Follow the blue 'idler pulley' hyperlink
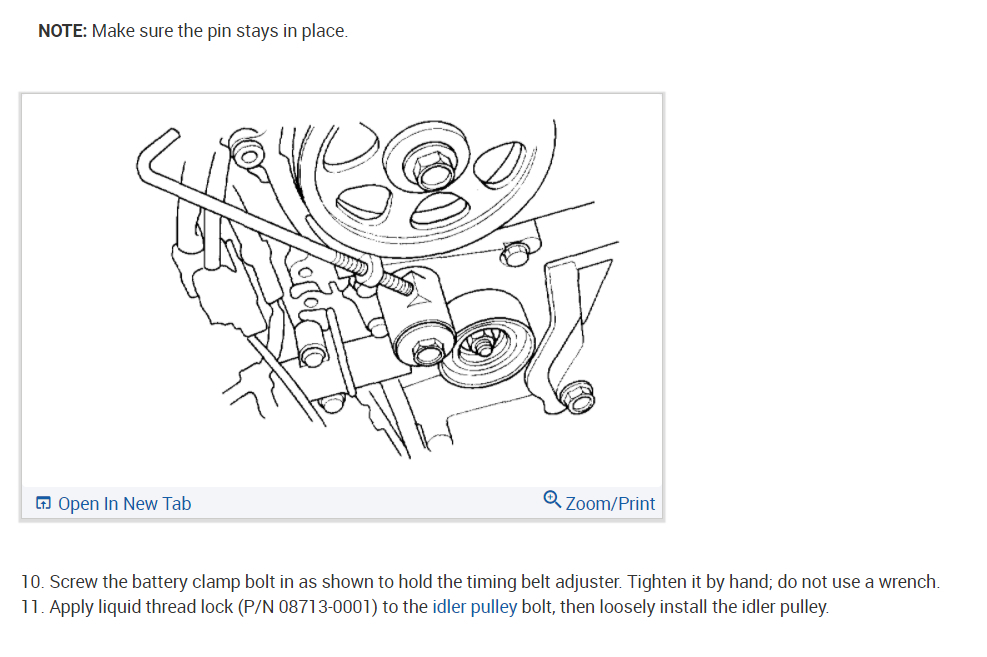The height and width of the screenshot is (657, 987). (x=474, y=607)
